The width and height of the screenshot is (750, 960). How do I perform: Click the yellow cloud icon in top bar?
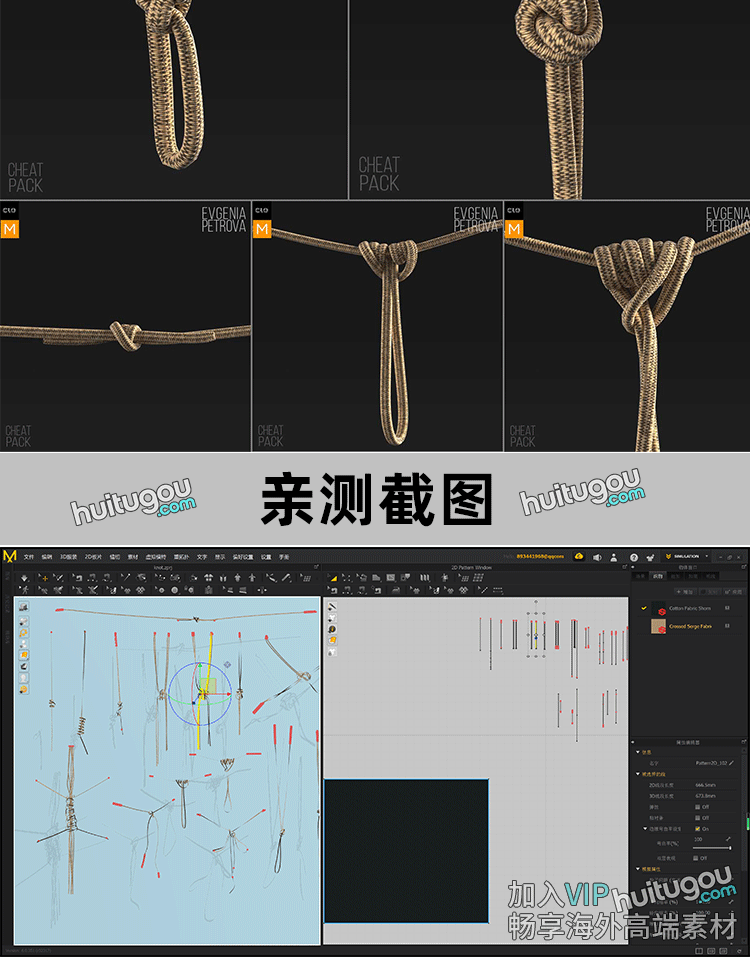pos(579,556)
